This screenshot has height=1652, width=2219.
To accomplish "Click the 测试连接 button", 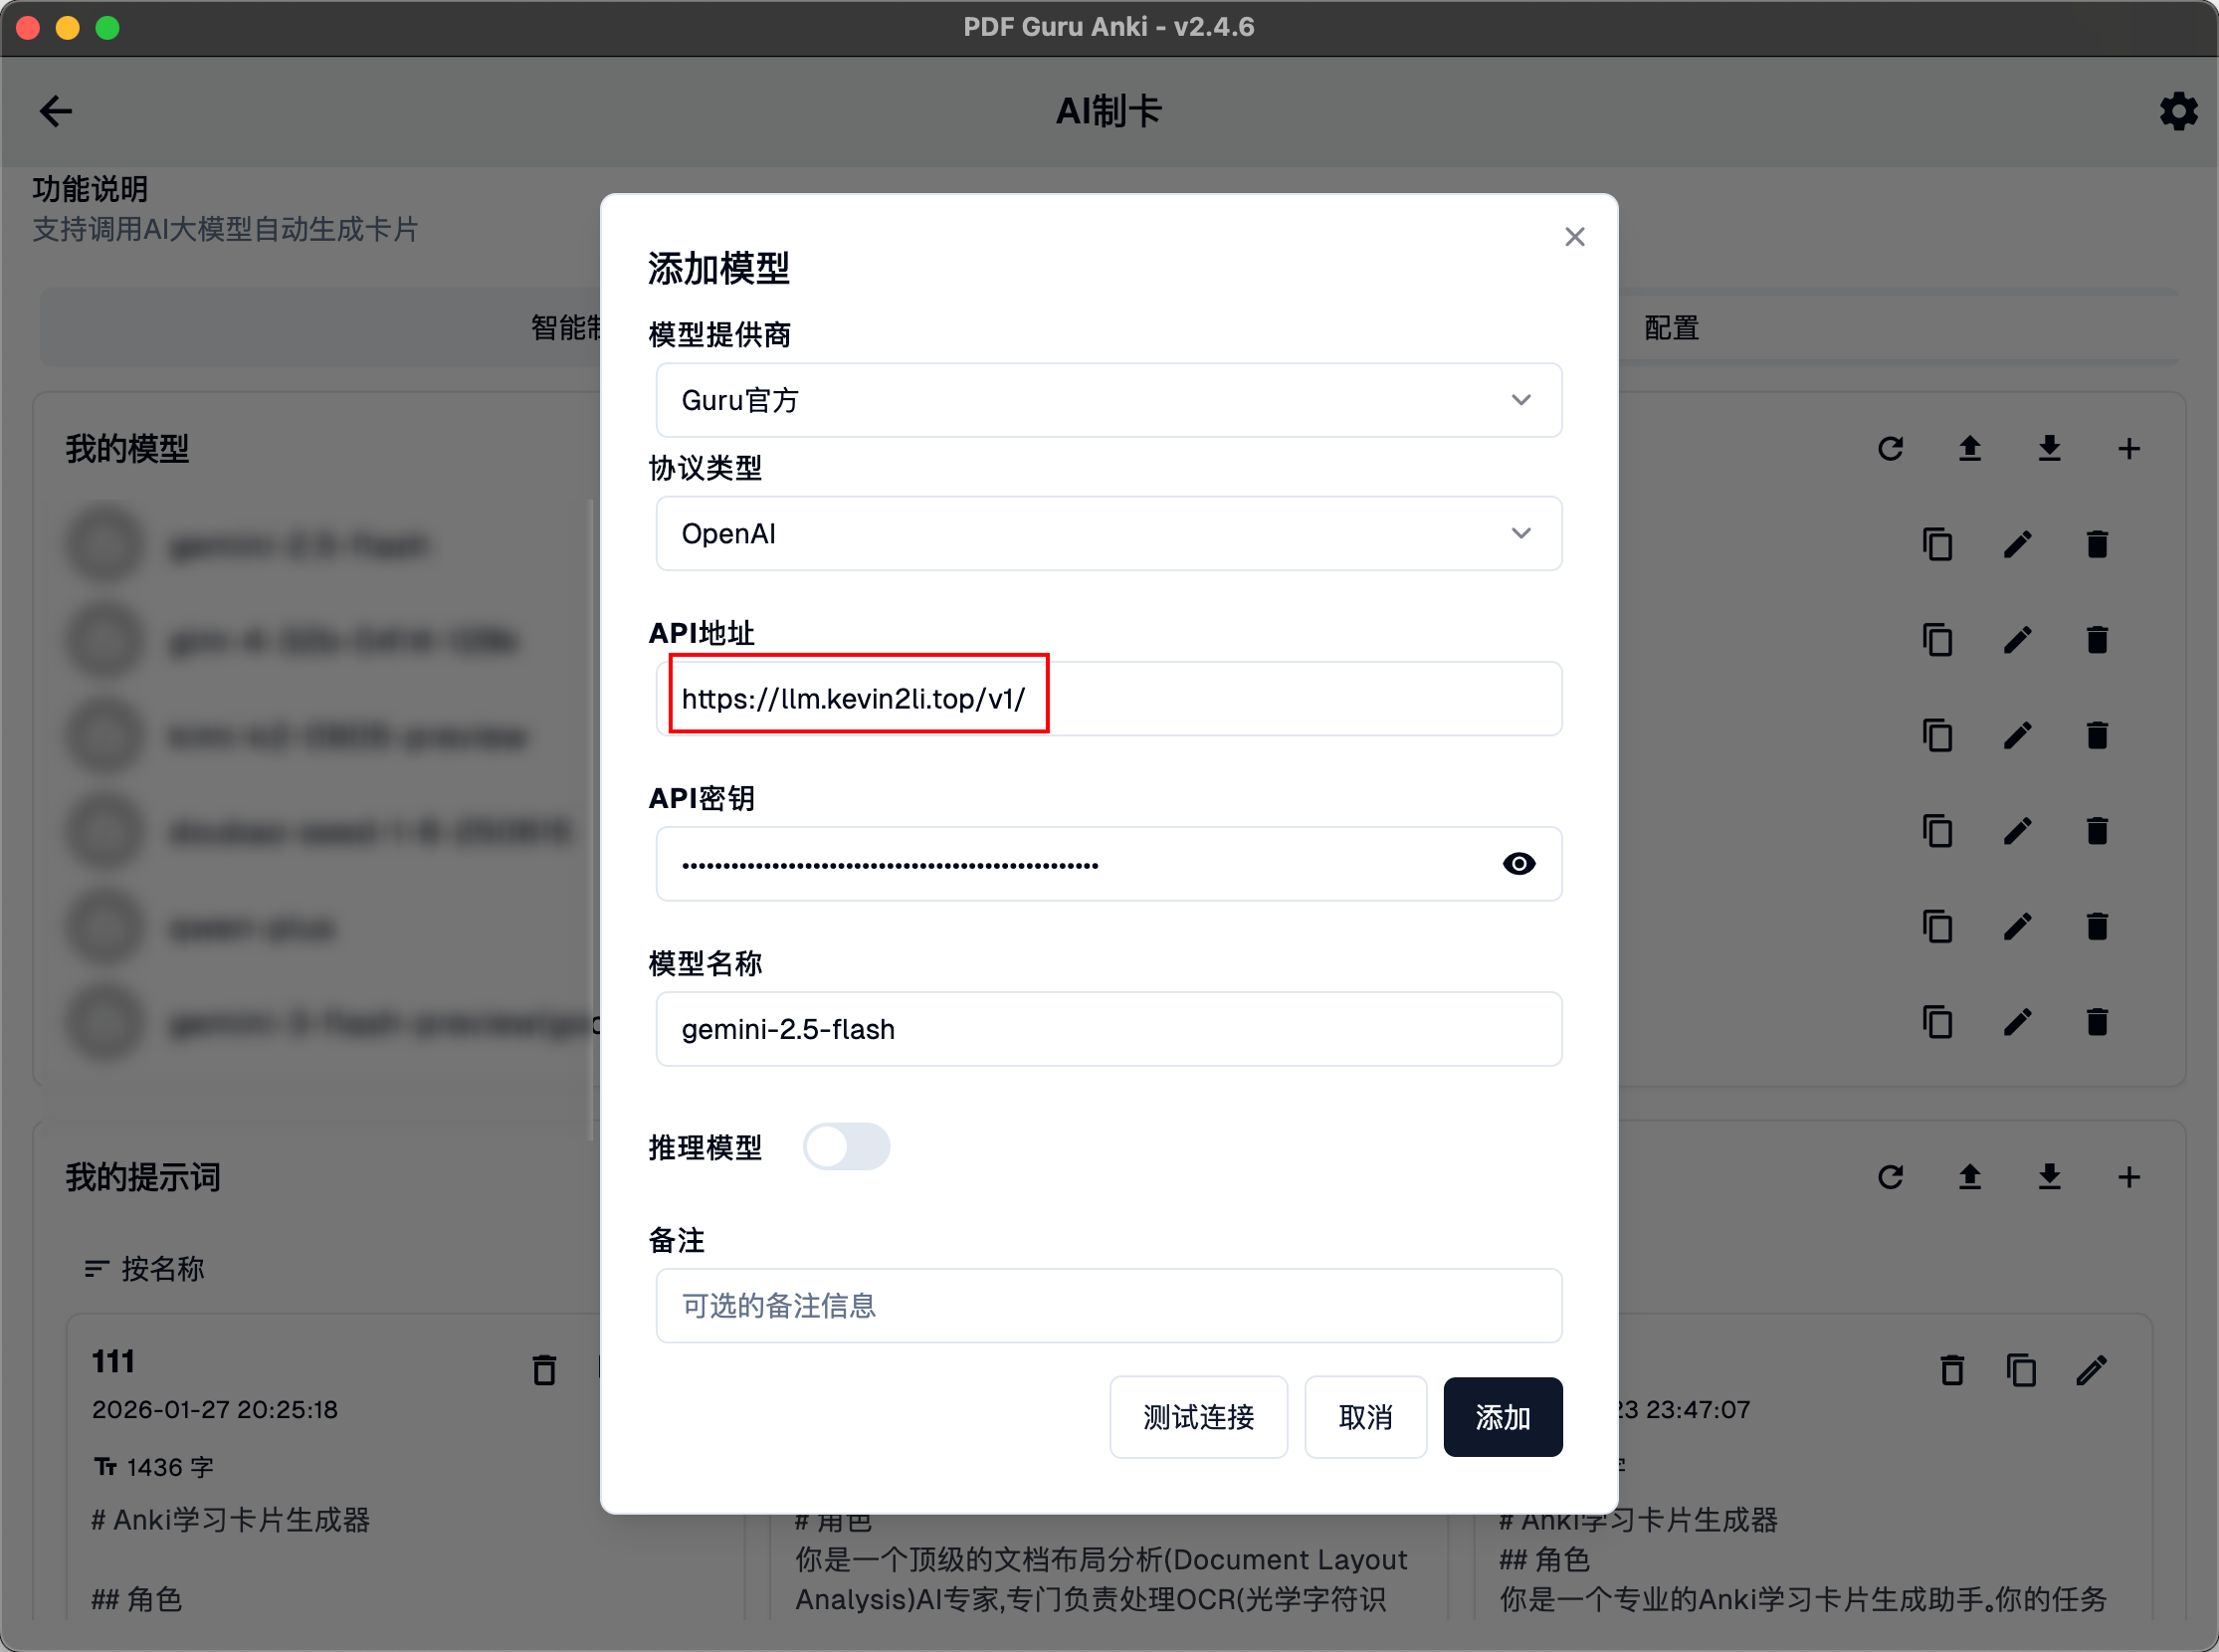I will click(x=1198, y=1417).
